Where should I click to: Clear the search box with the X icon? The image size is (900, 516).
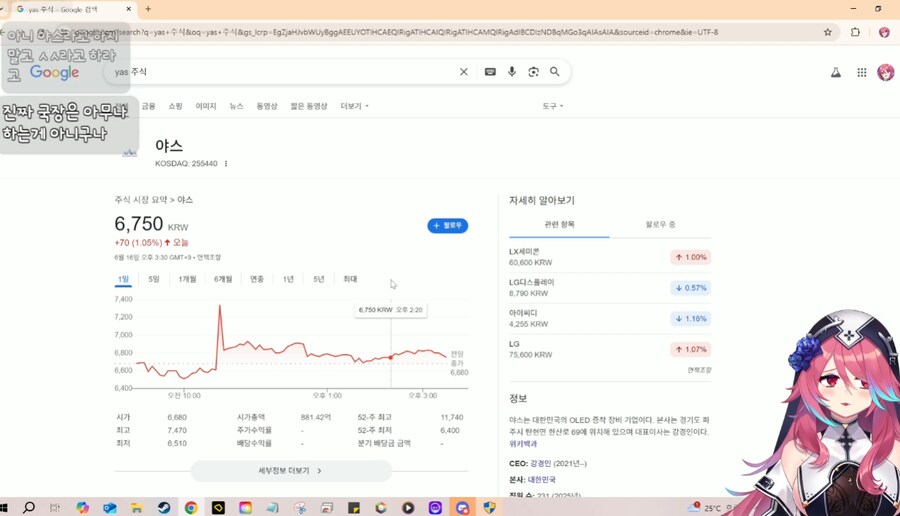pyautogui.click(x=464, y=72)
